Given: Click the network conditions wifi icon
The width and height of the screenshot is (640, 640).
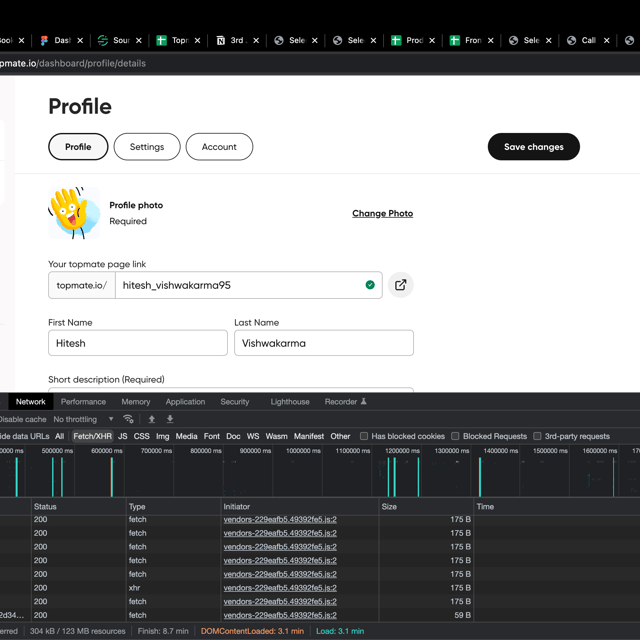Looking at the screenshot, I should 128,419.
